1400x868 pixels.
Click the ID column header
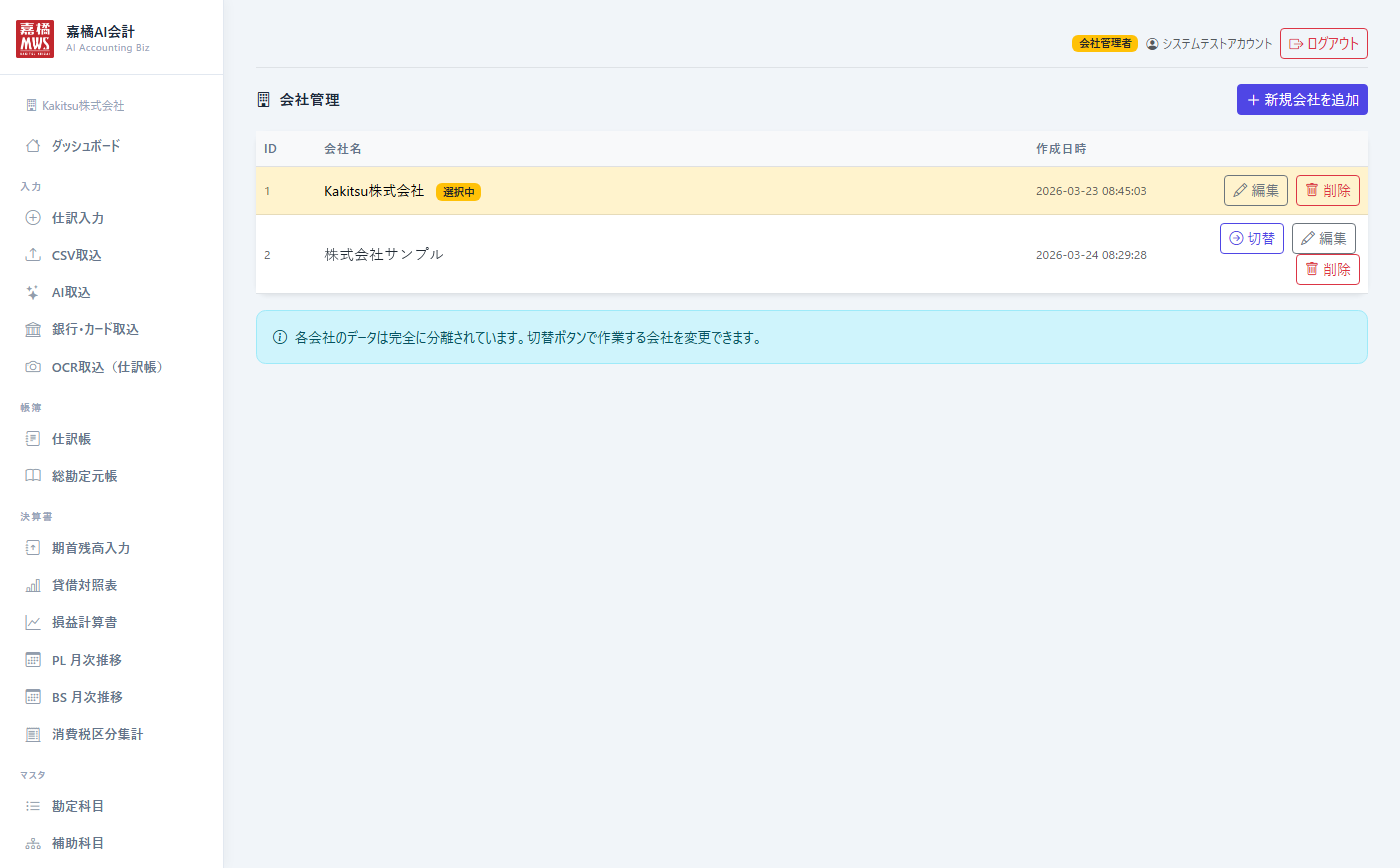pyautogui.click(x=270, y=149)
